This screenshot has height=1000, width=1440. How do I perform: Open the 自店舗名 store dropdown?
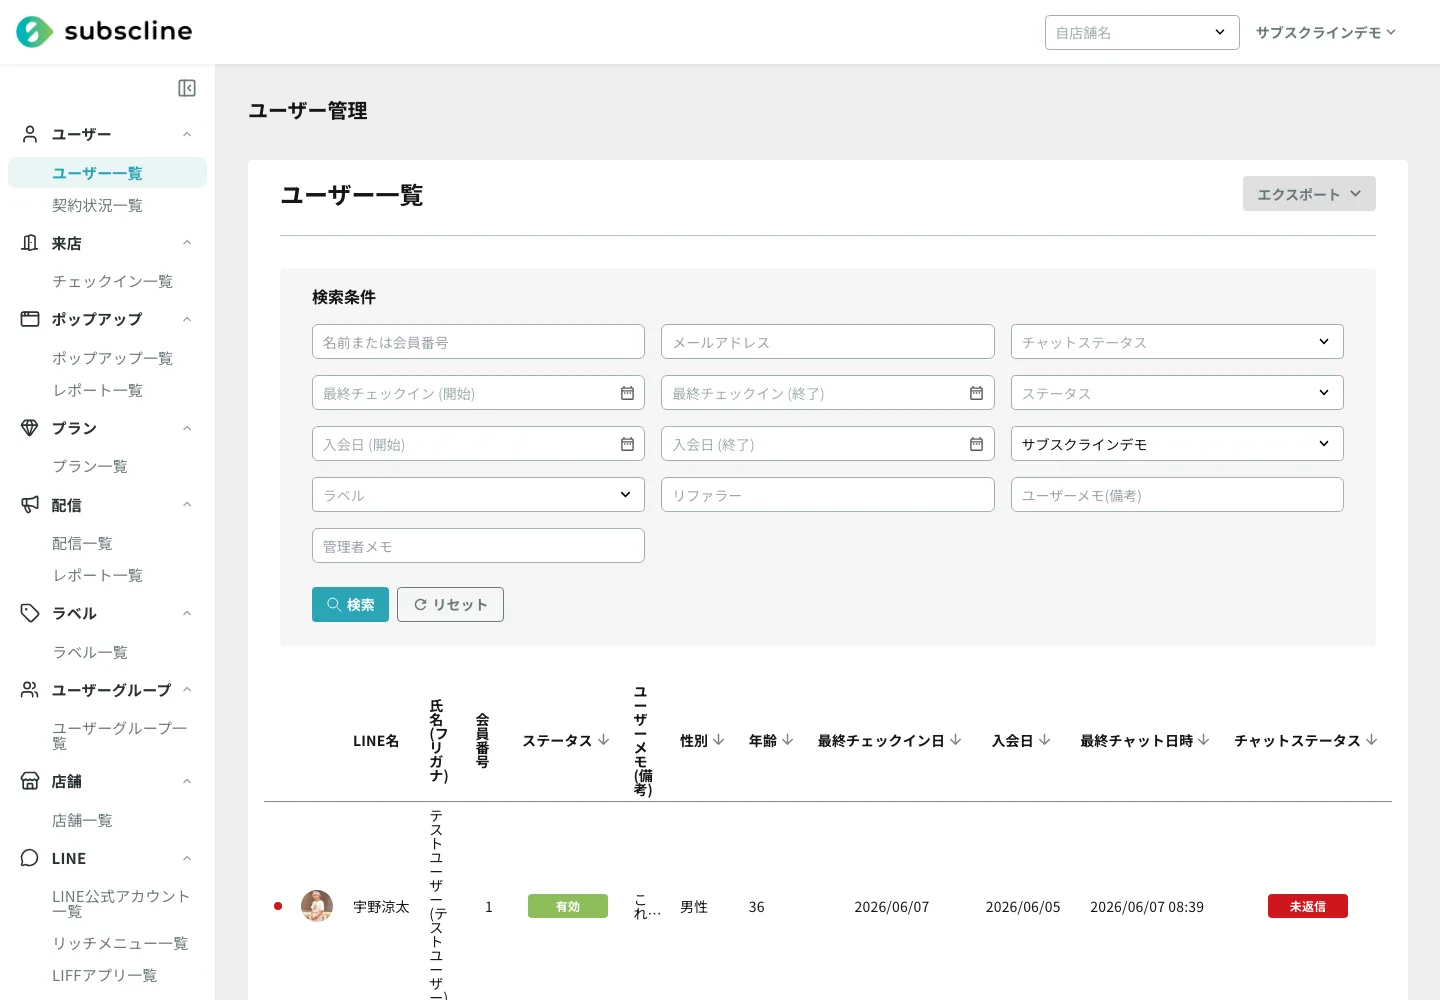1142,32
